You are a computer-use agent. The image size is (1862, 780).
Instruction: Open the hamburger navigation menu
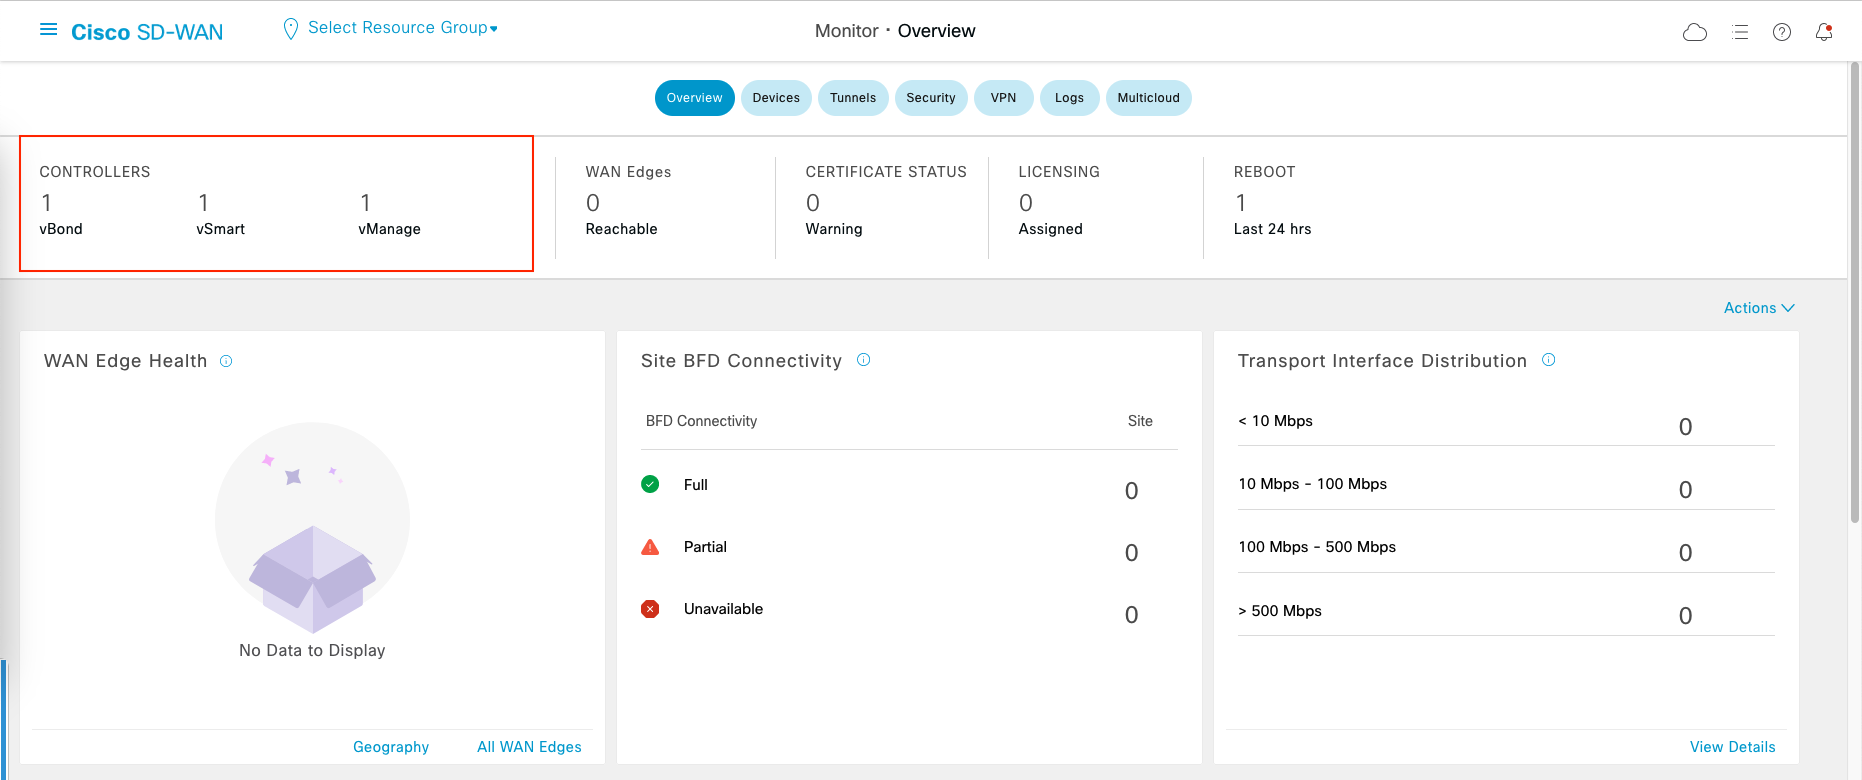(x=48, y=30)
